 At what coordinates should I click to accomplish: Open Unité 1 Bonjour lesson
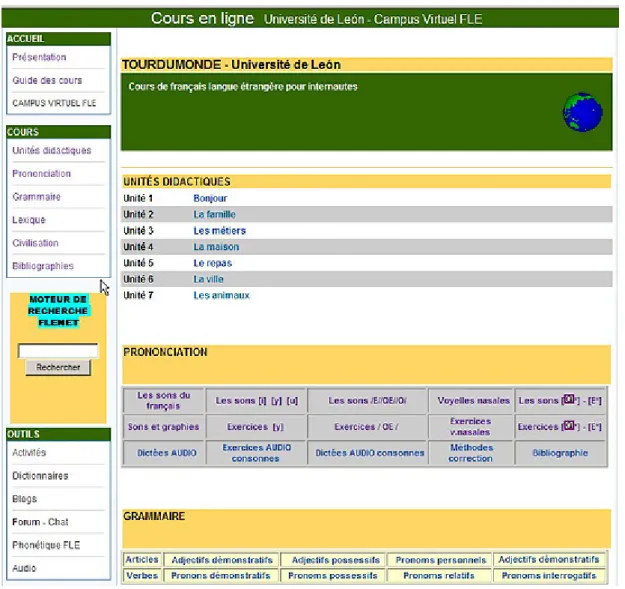[210, 198]
